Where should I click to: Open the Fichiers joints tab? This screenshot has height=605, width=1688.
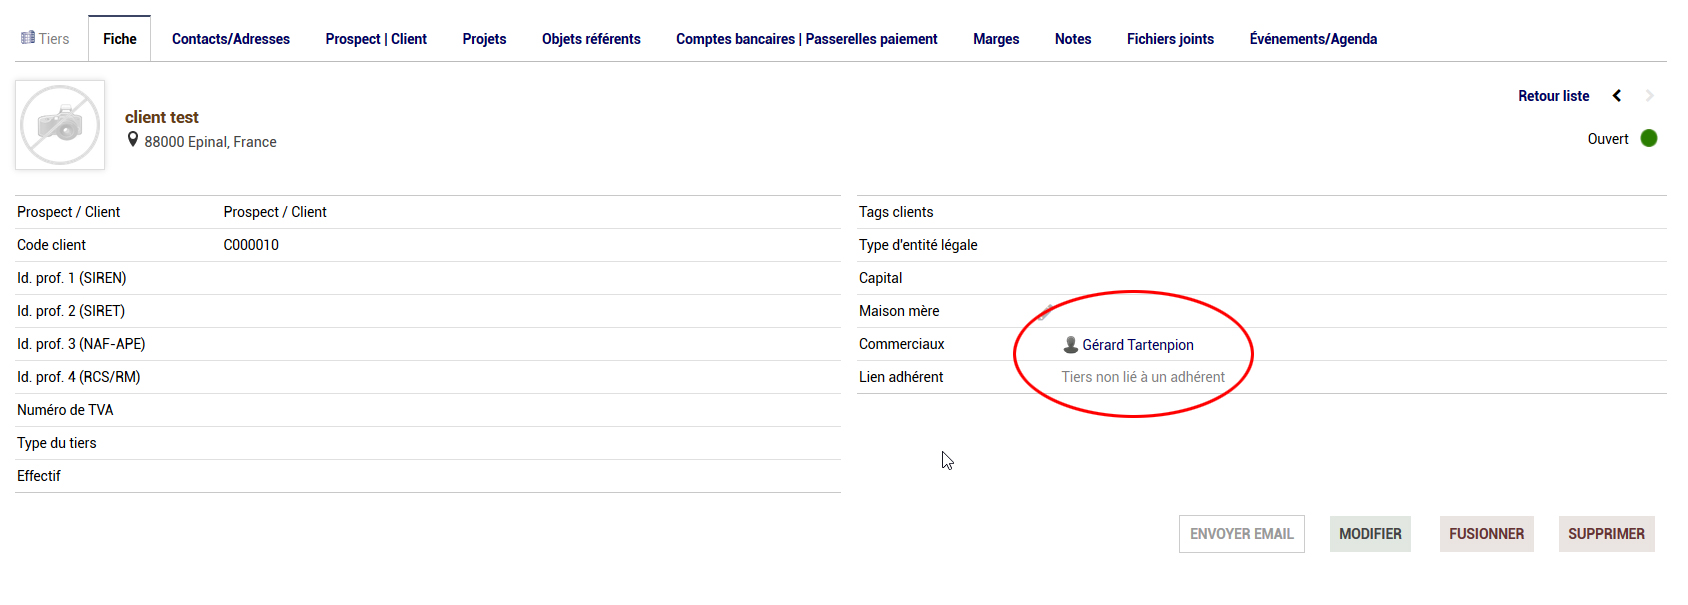click(1170, 39)
